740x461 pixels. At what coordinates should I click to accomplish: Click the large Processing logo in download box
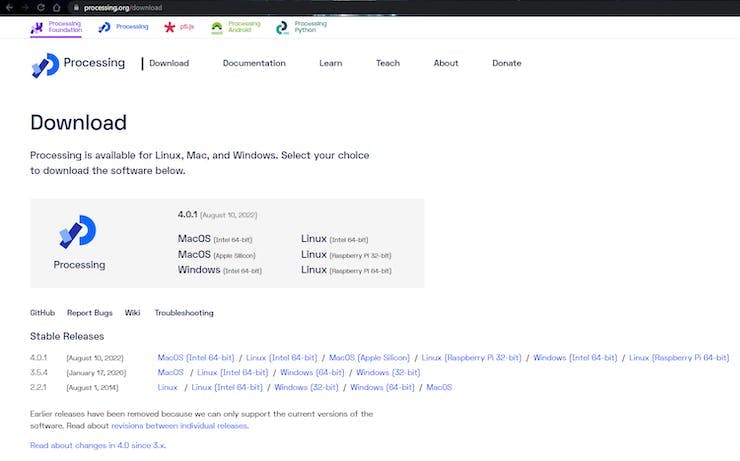coord(78,231)
